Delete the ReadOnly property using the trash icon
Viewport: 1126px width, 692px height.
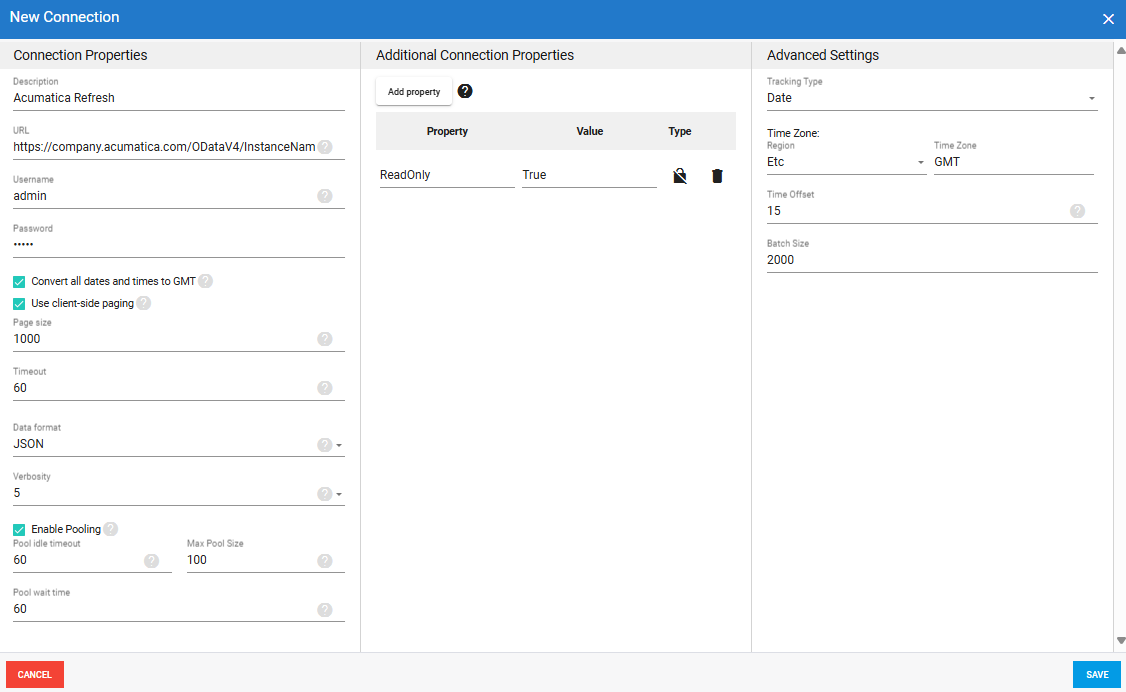click(717, 175)
